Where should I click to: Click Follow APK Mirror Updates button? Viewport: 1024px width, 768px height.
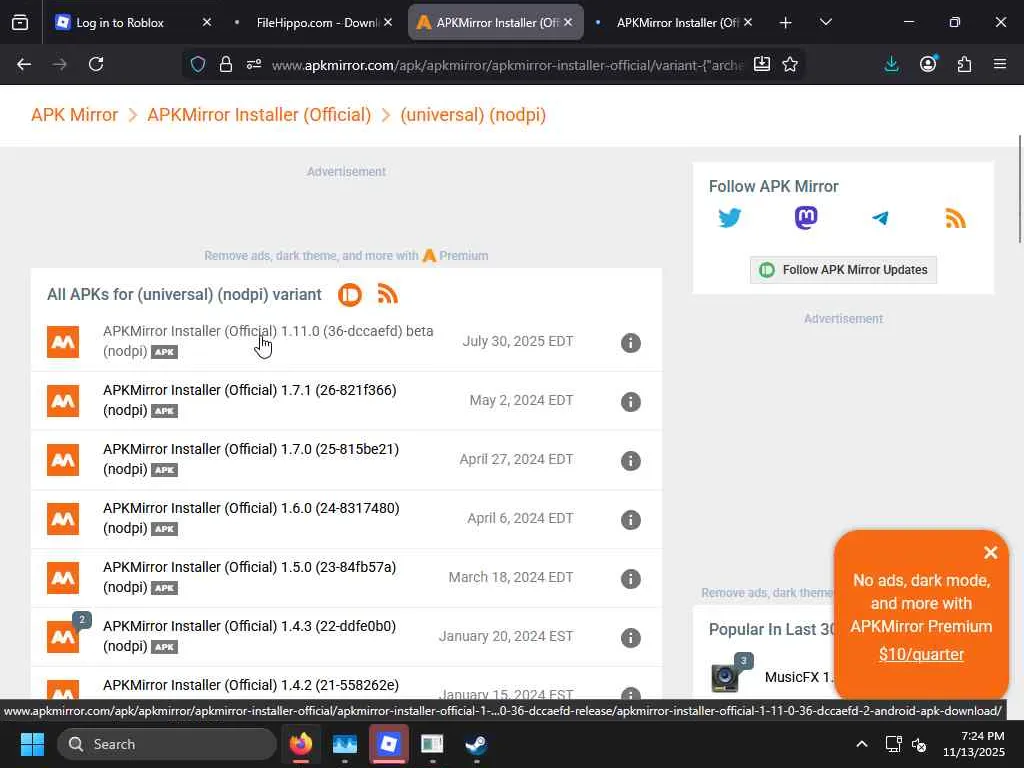[x=843, y=270]
